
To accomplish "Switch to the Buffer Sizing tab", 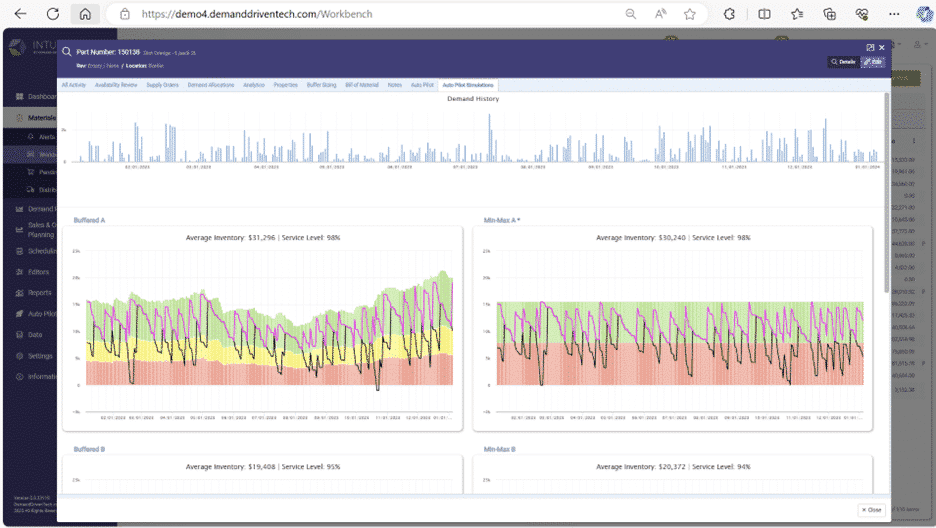I will coord(321,85).
